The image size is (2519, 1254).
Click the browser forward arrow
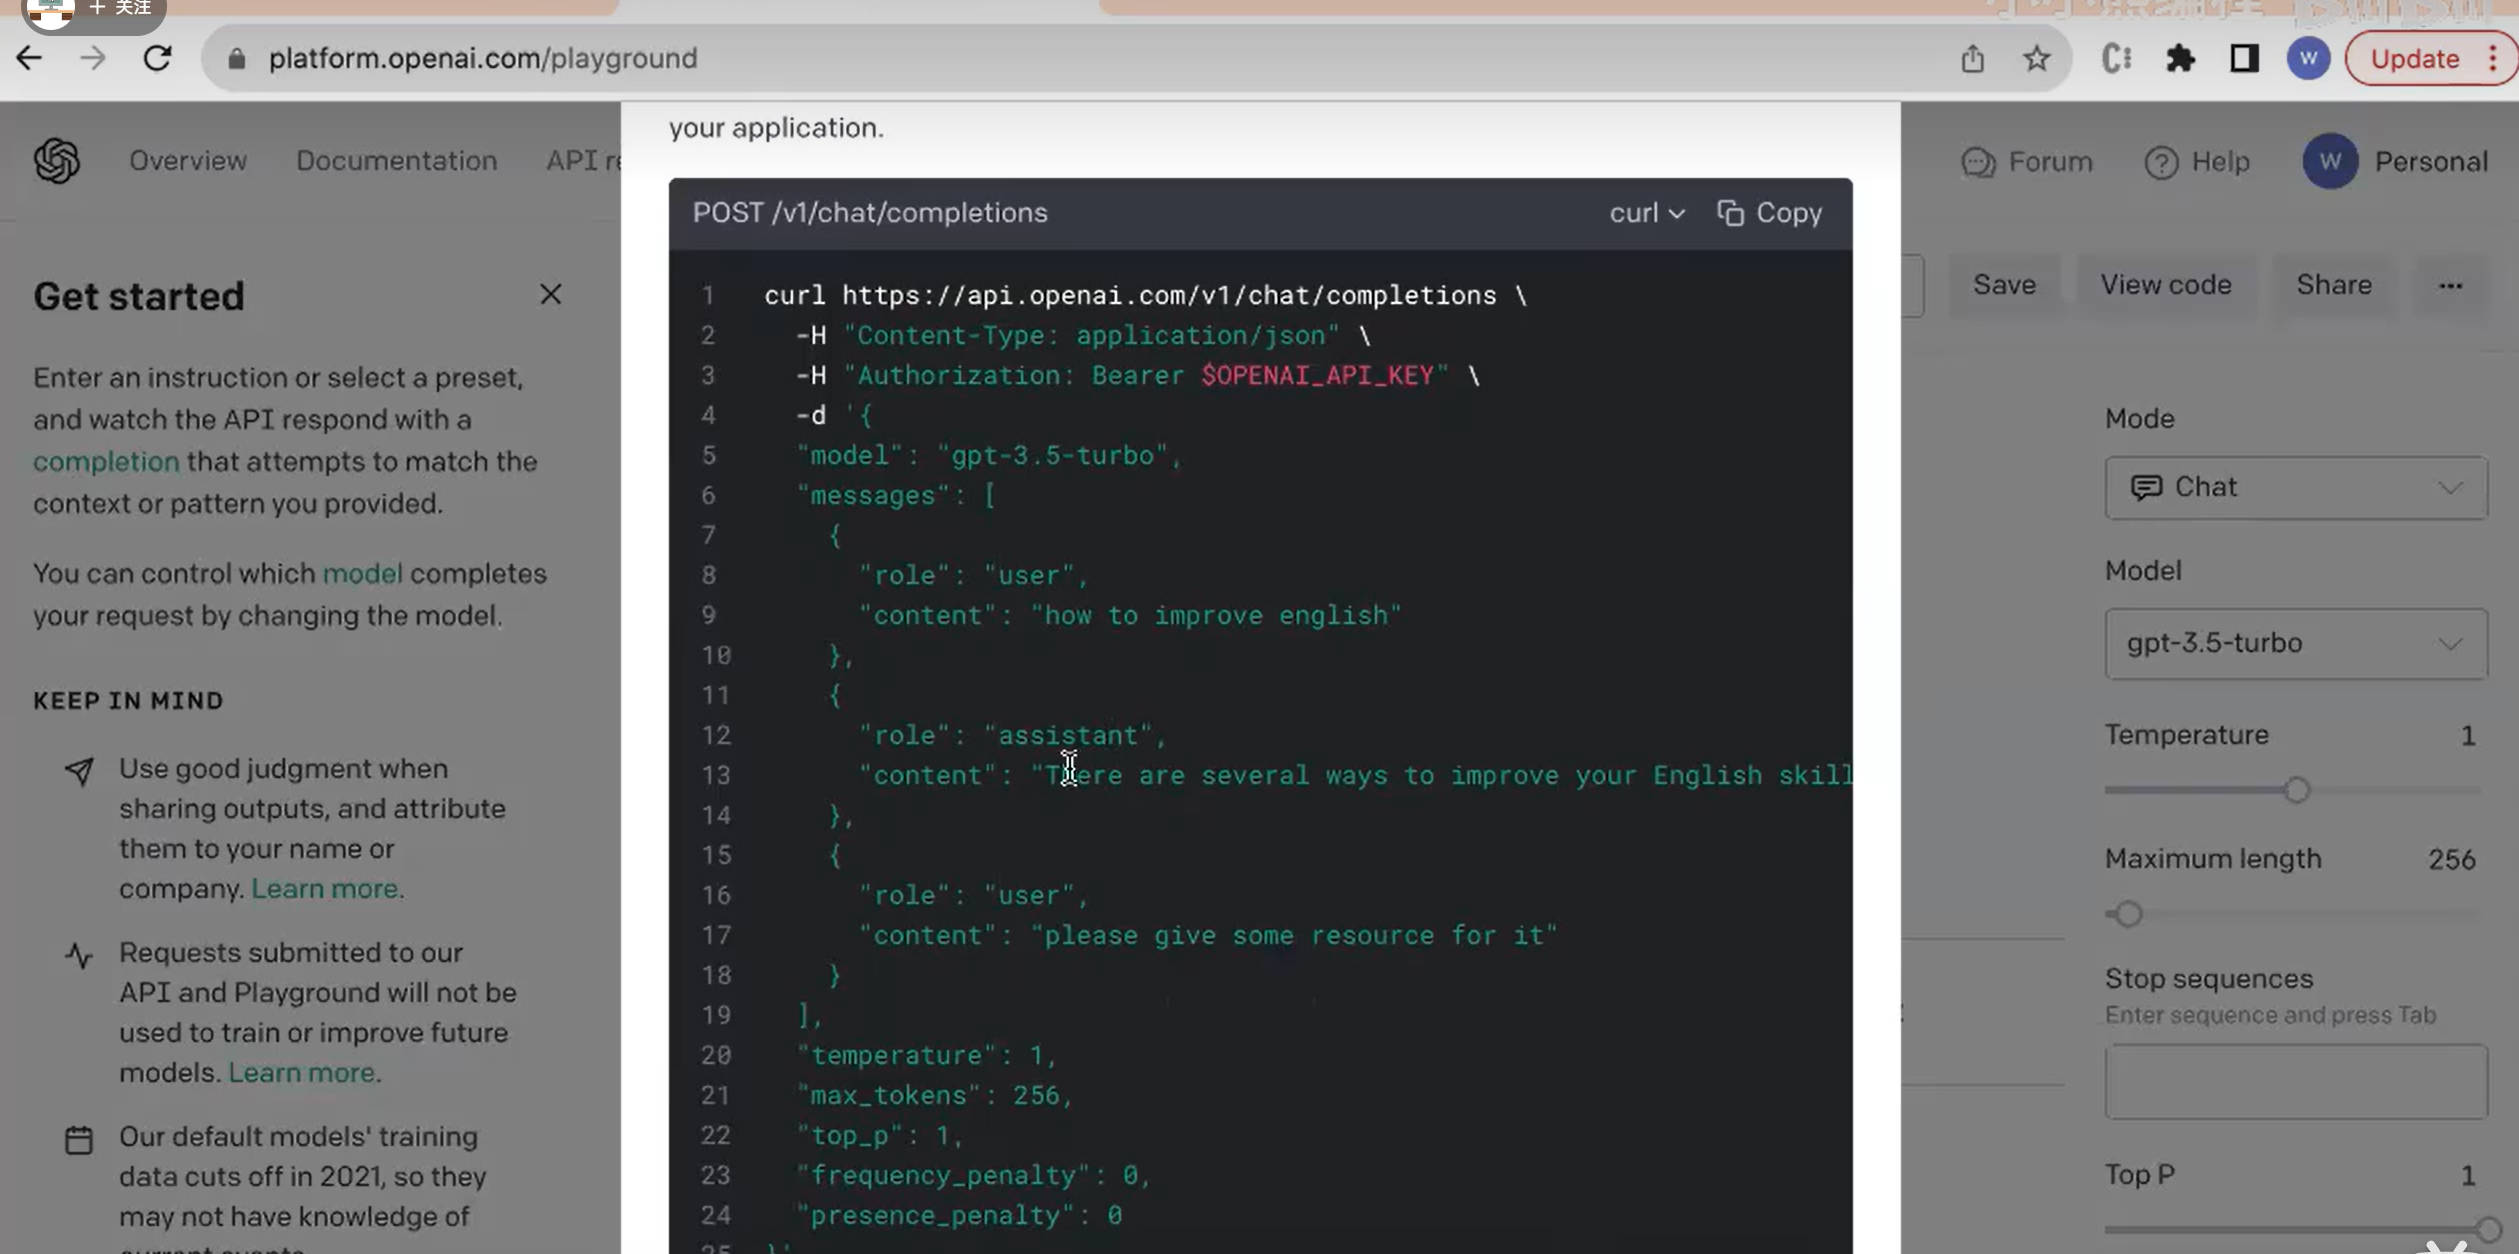[x=93, y=58]
